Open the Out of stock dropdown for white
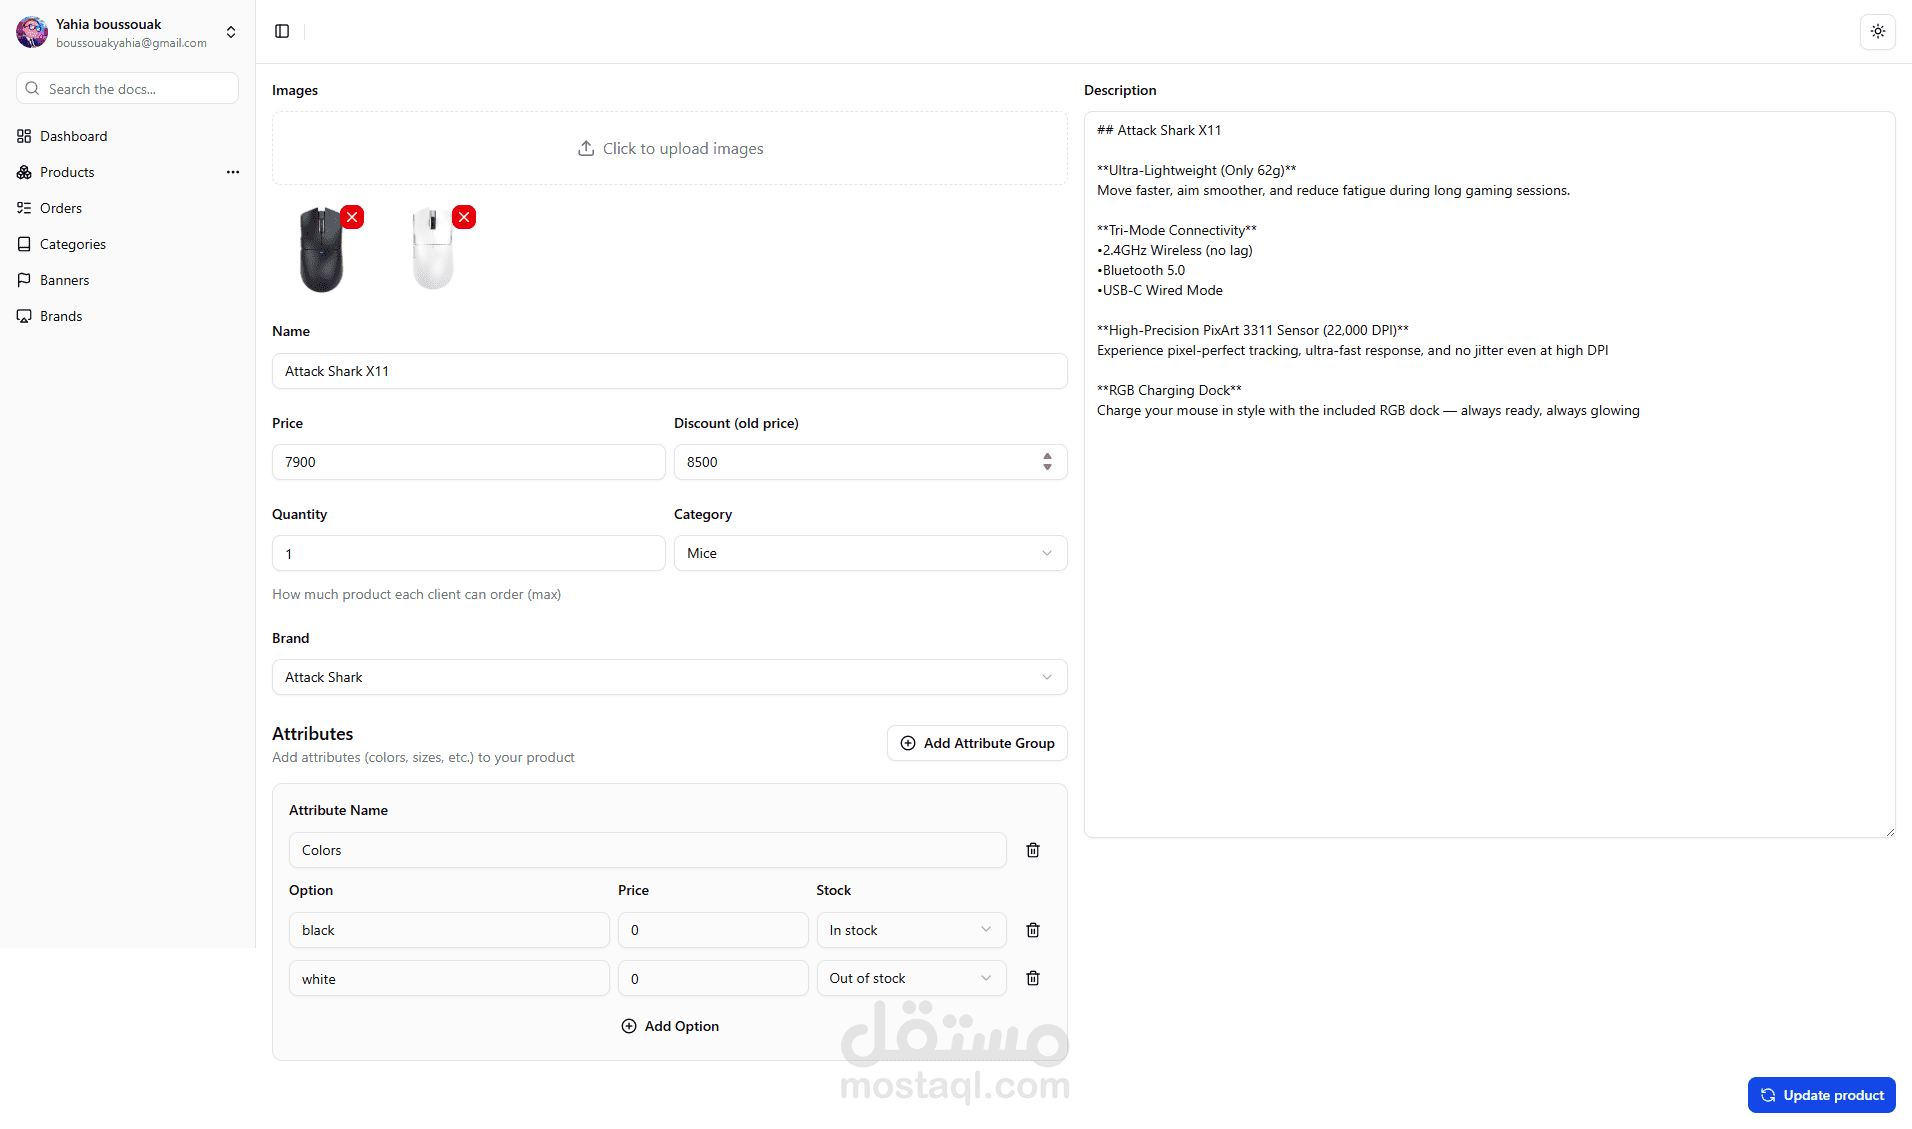The image size is (1912, 1129). pyautogui.click(x=911, y=978)
